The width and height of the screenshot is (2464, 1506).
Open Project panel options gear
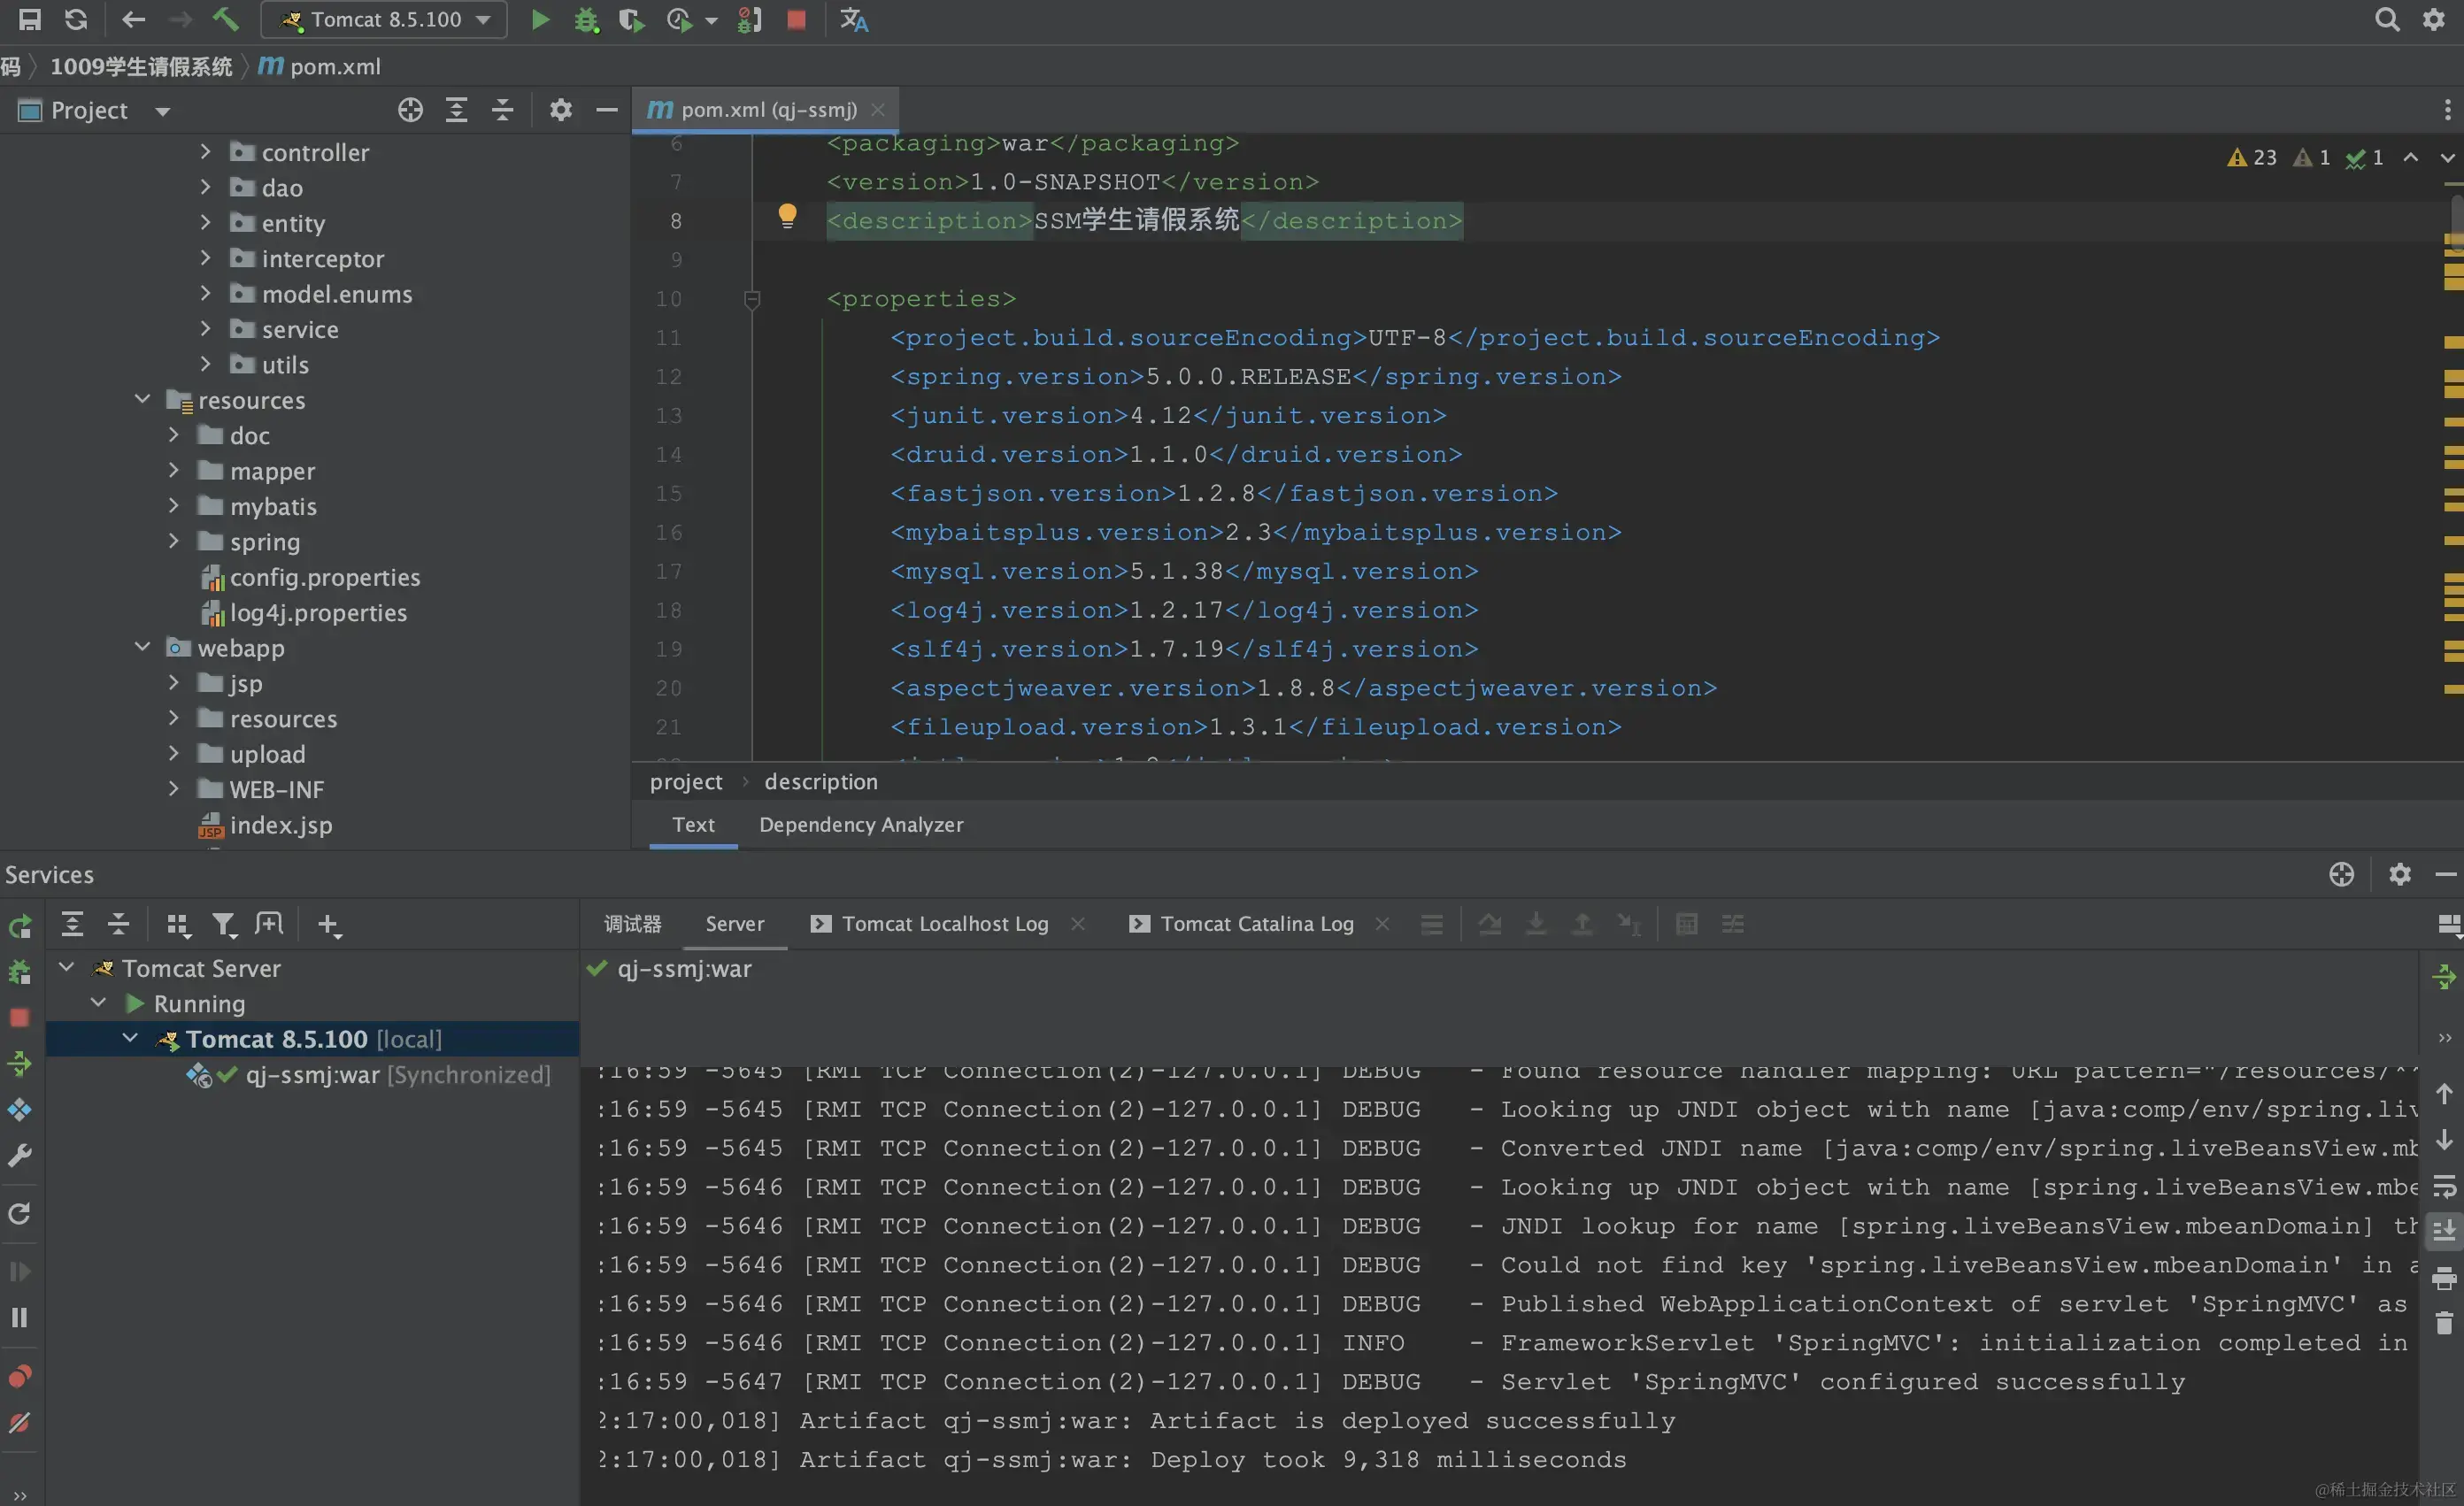pos(561,110)
